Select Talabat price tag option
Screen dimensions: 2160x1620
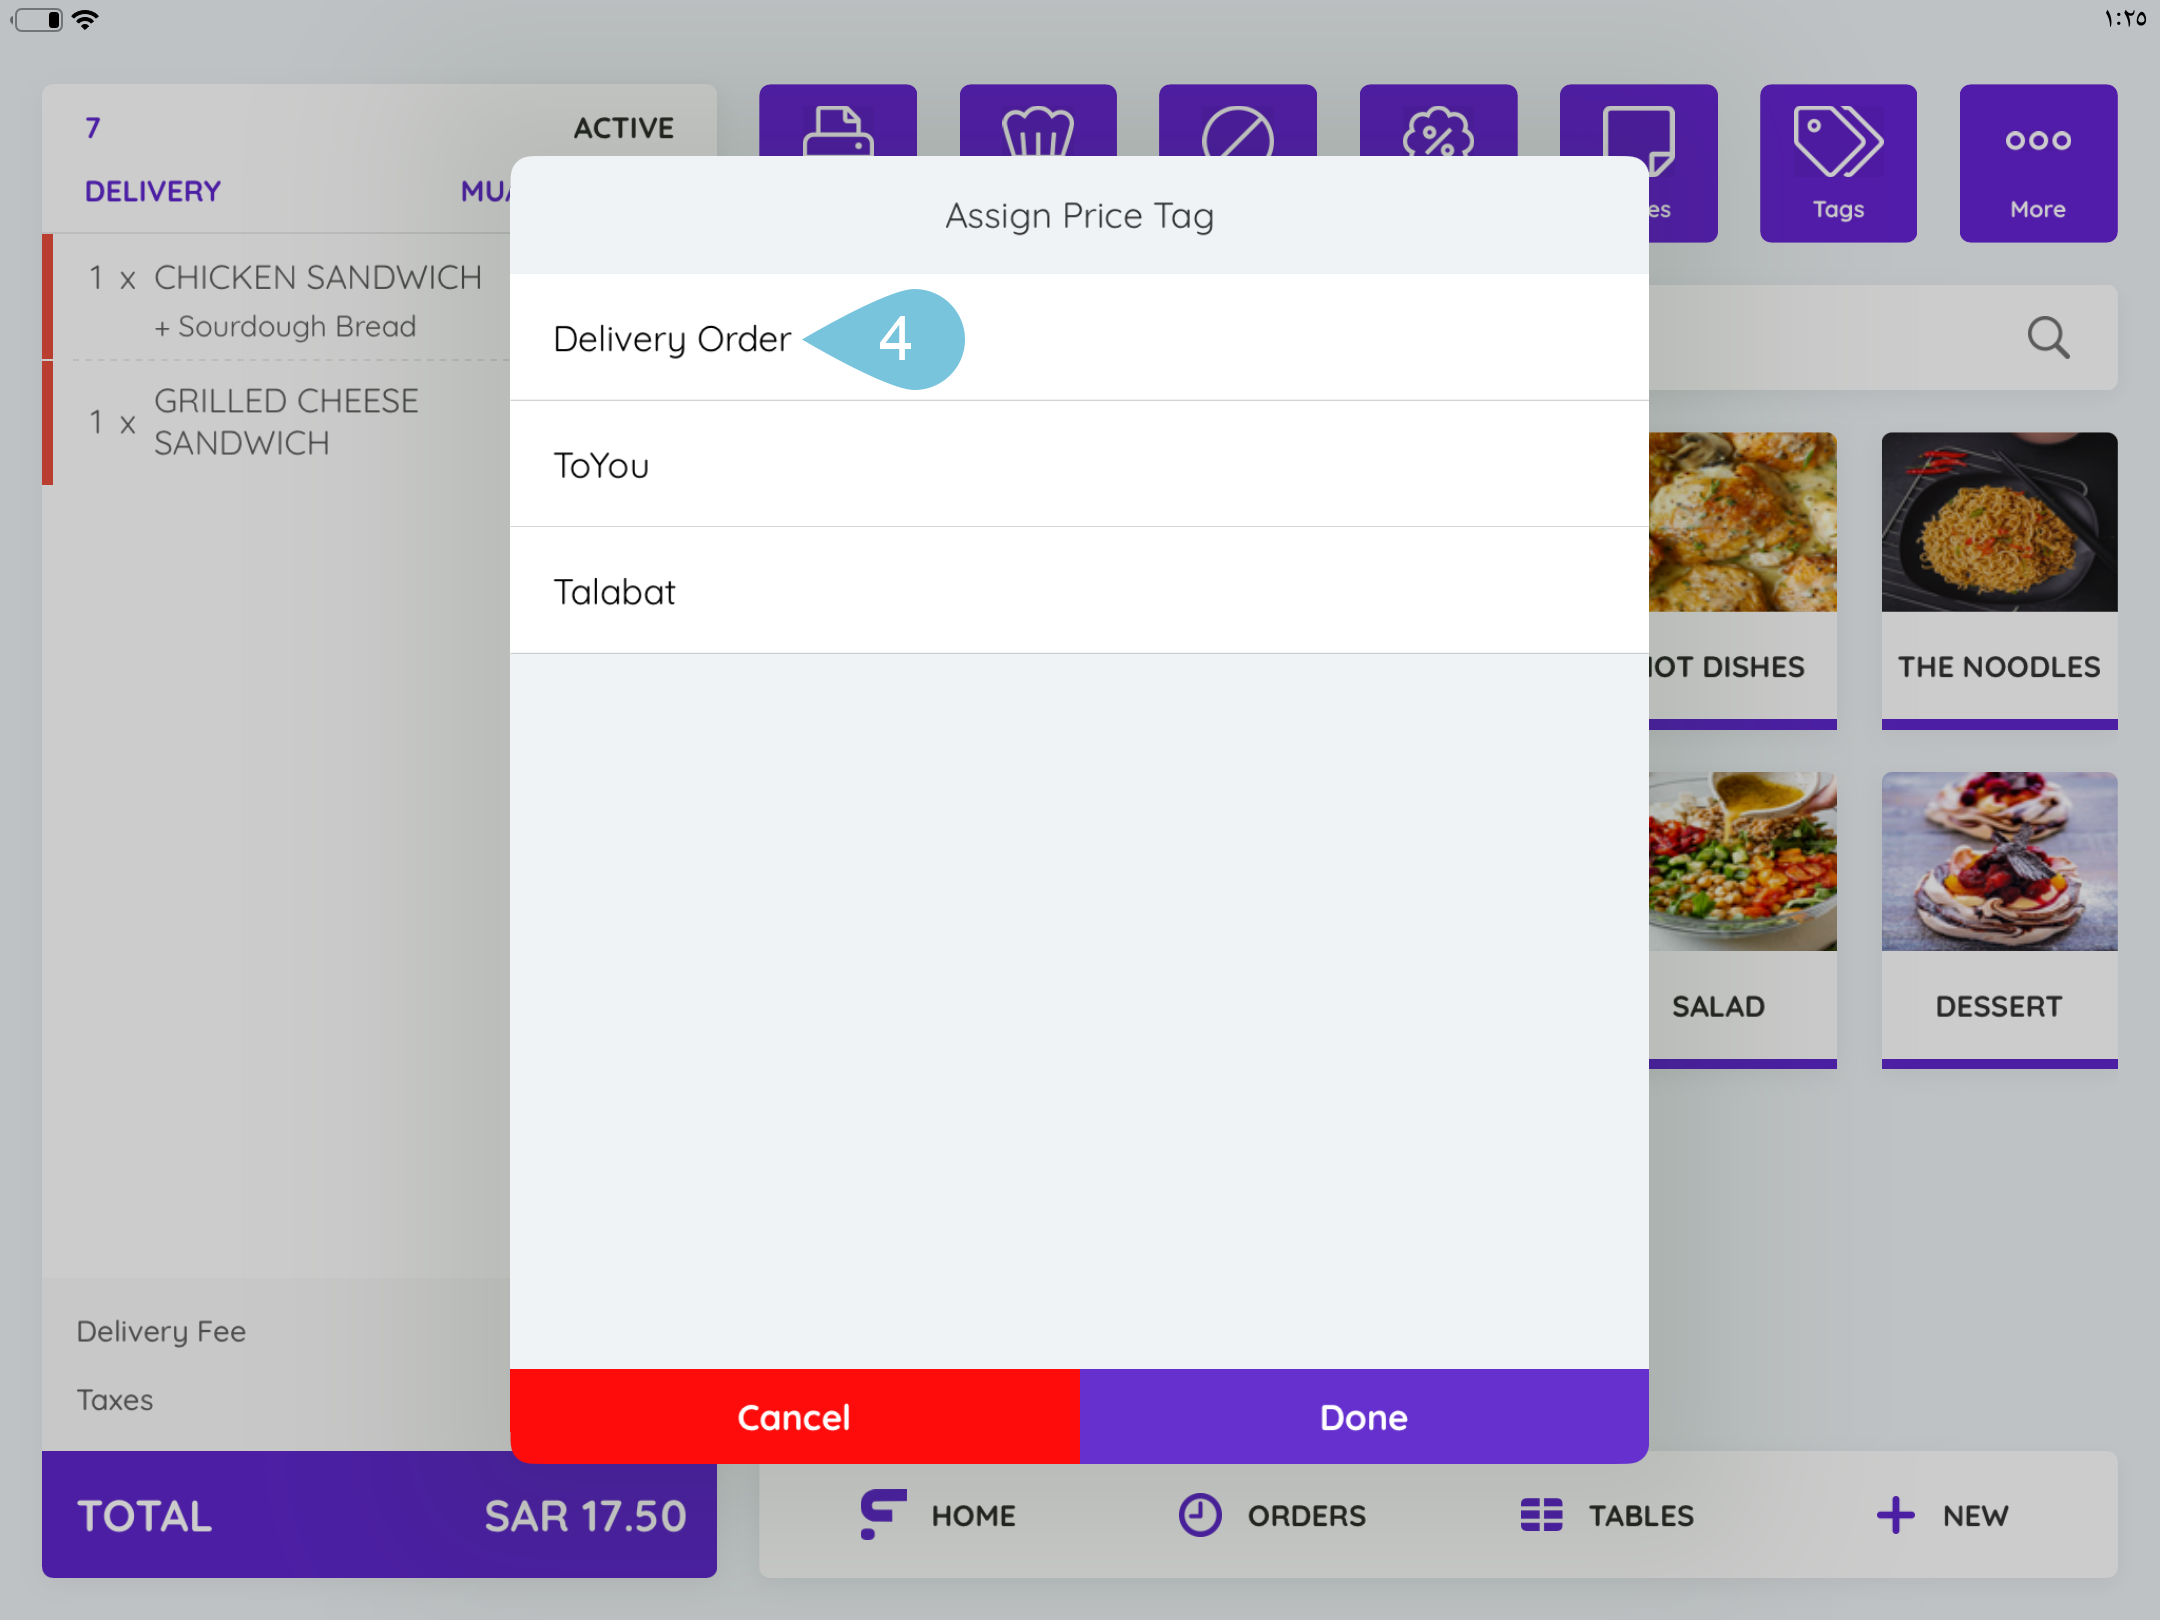(x=615, y=592)
